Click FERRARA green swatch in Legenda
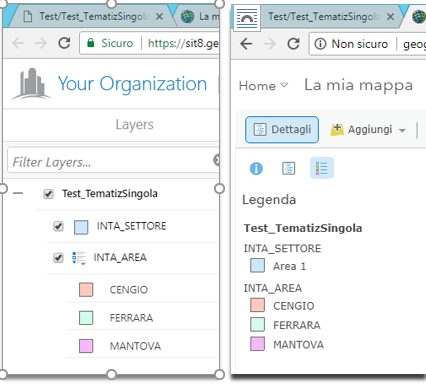Viewport: 426px width, 384px height. pyautogui.click(x=258, y=324)
